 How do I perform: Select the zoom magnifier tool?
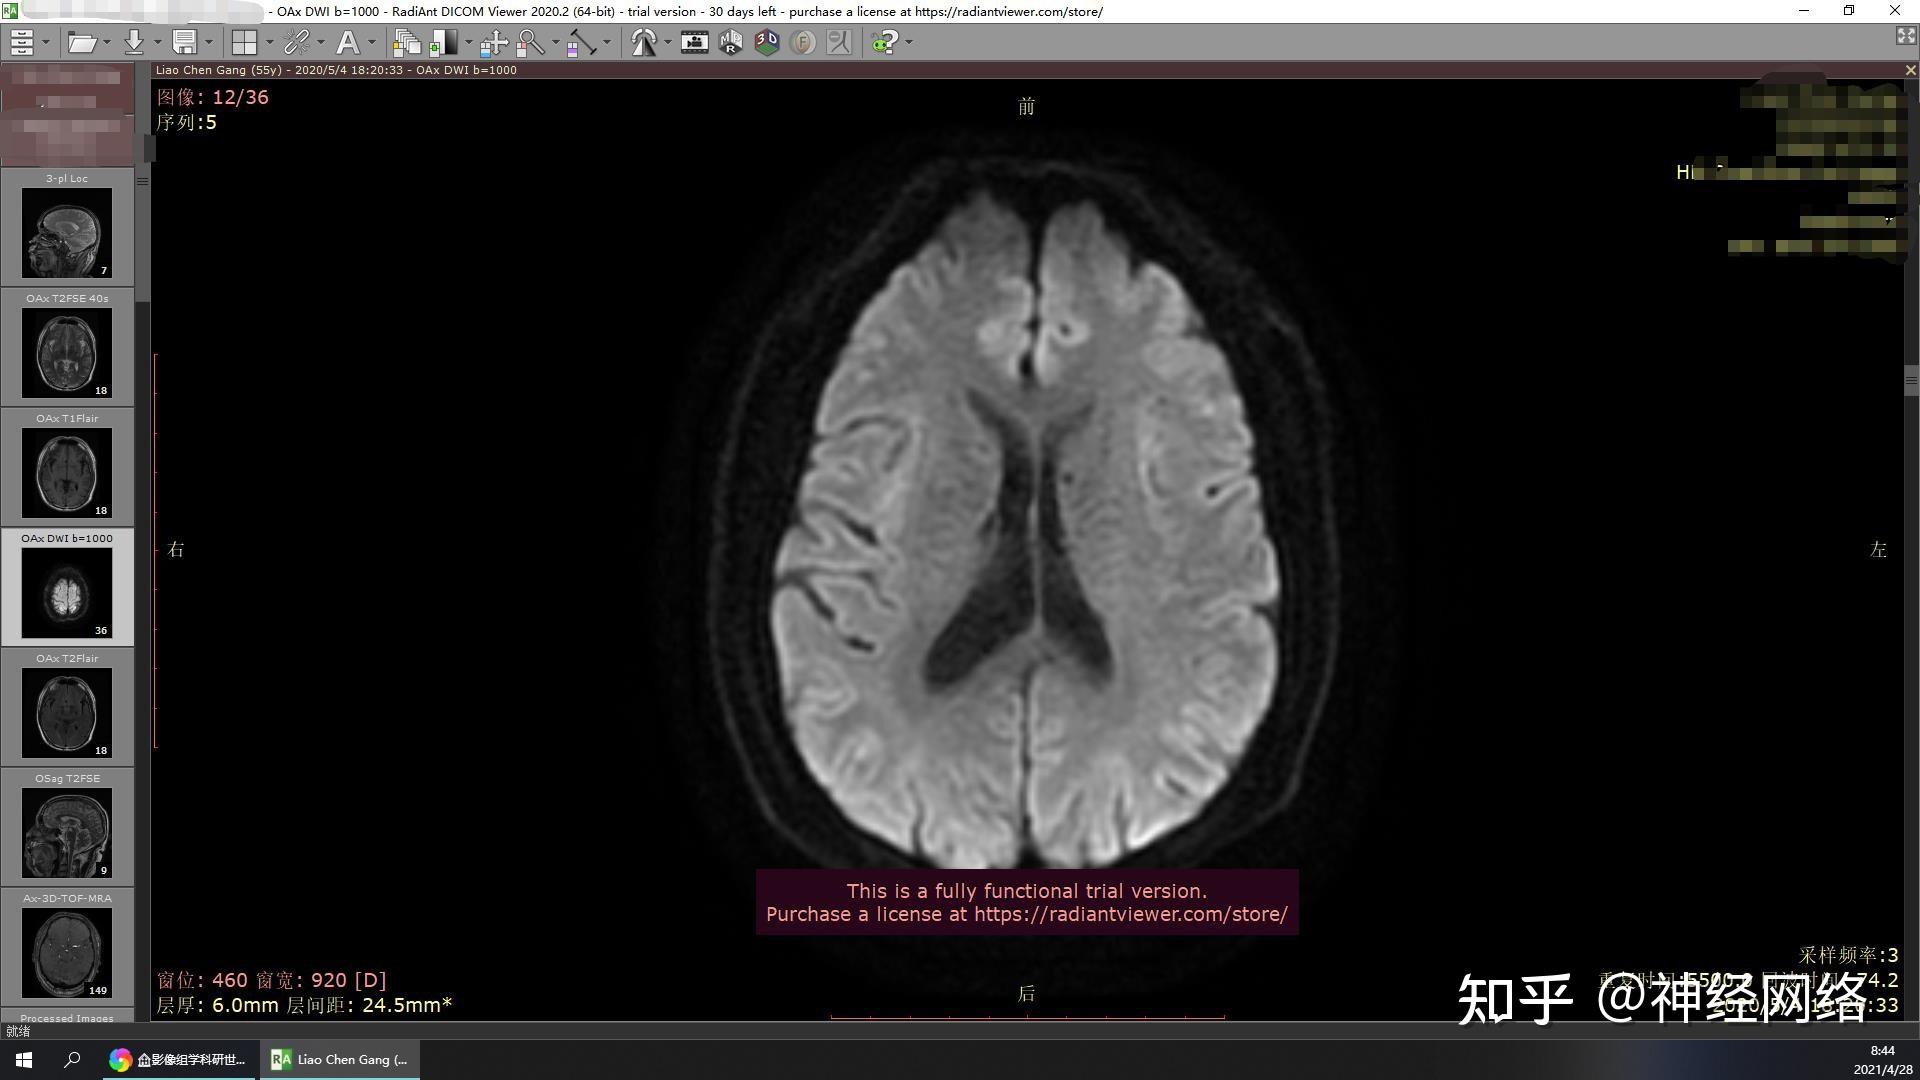click(530, 42)
